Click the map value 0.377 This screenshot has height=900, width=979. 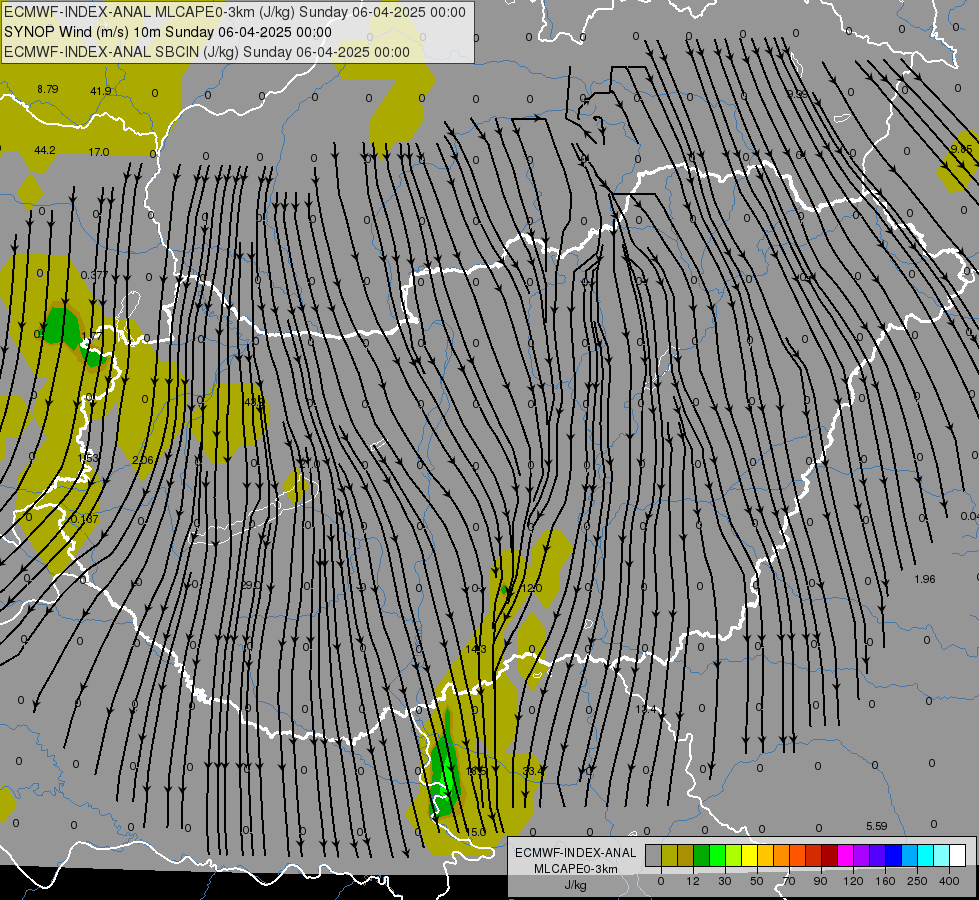point(94,275)
